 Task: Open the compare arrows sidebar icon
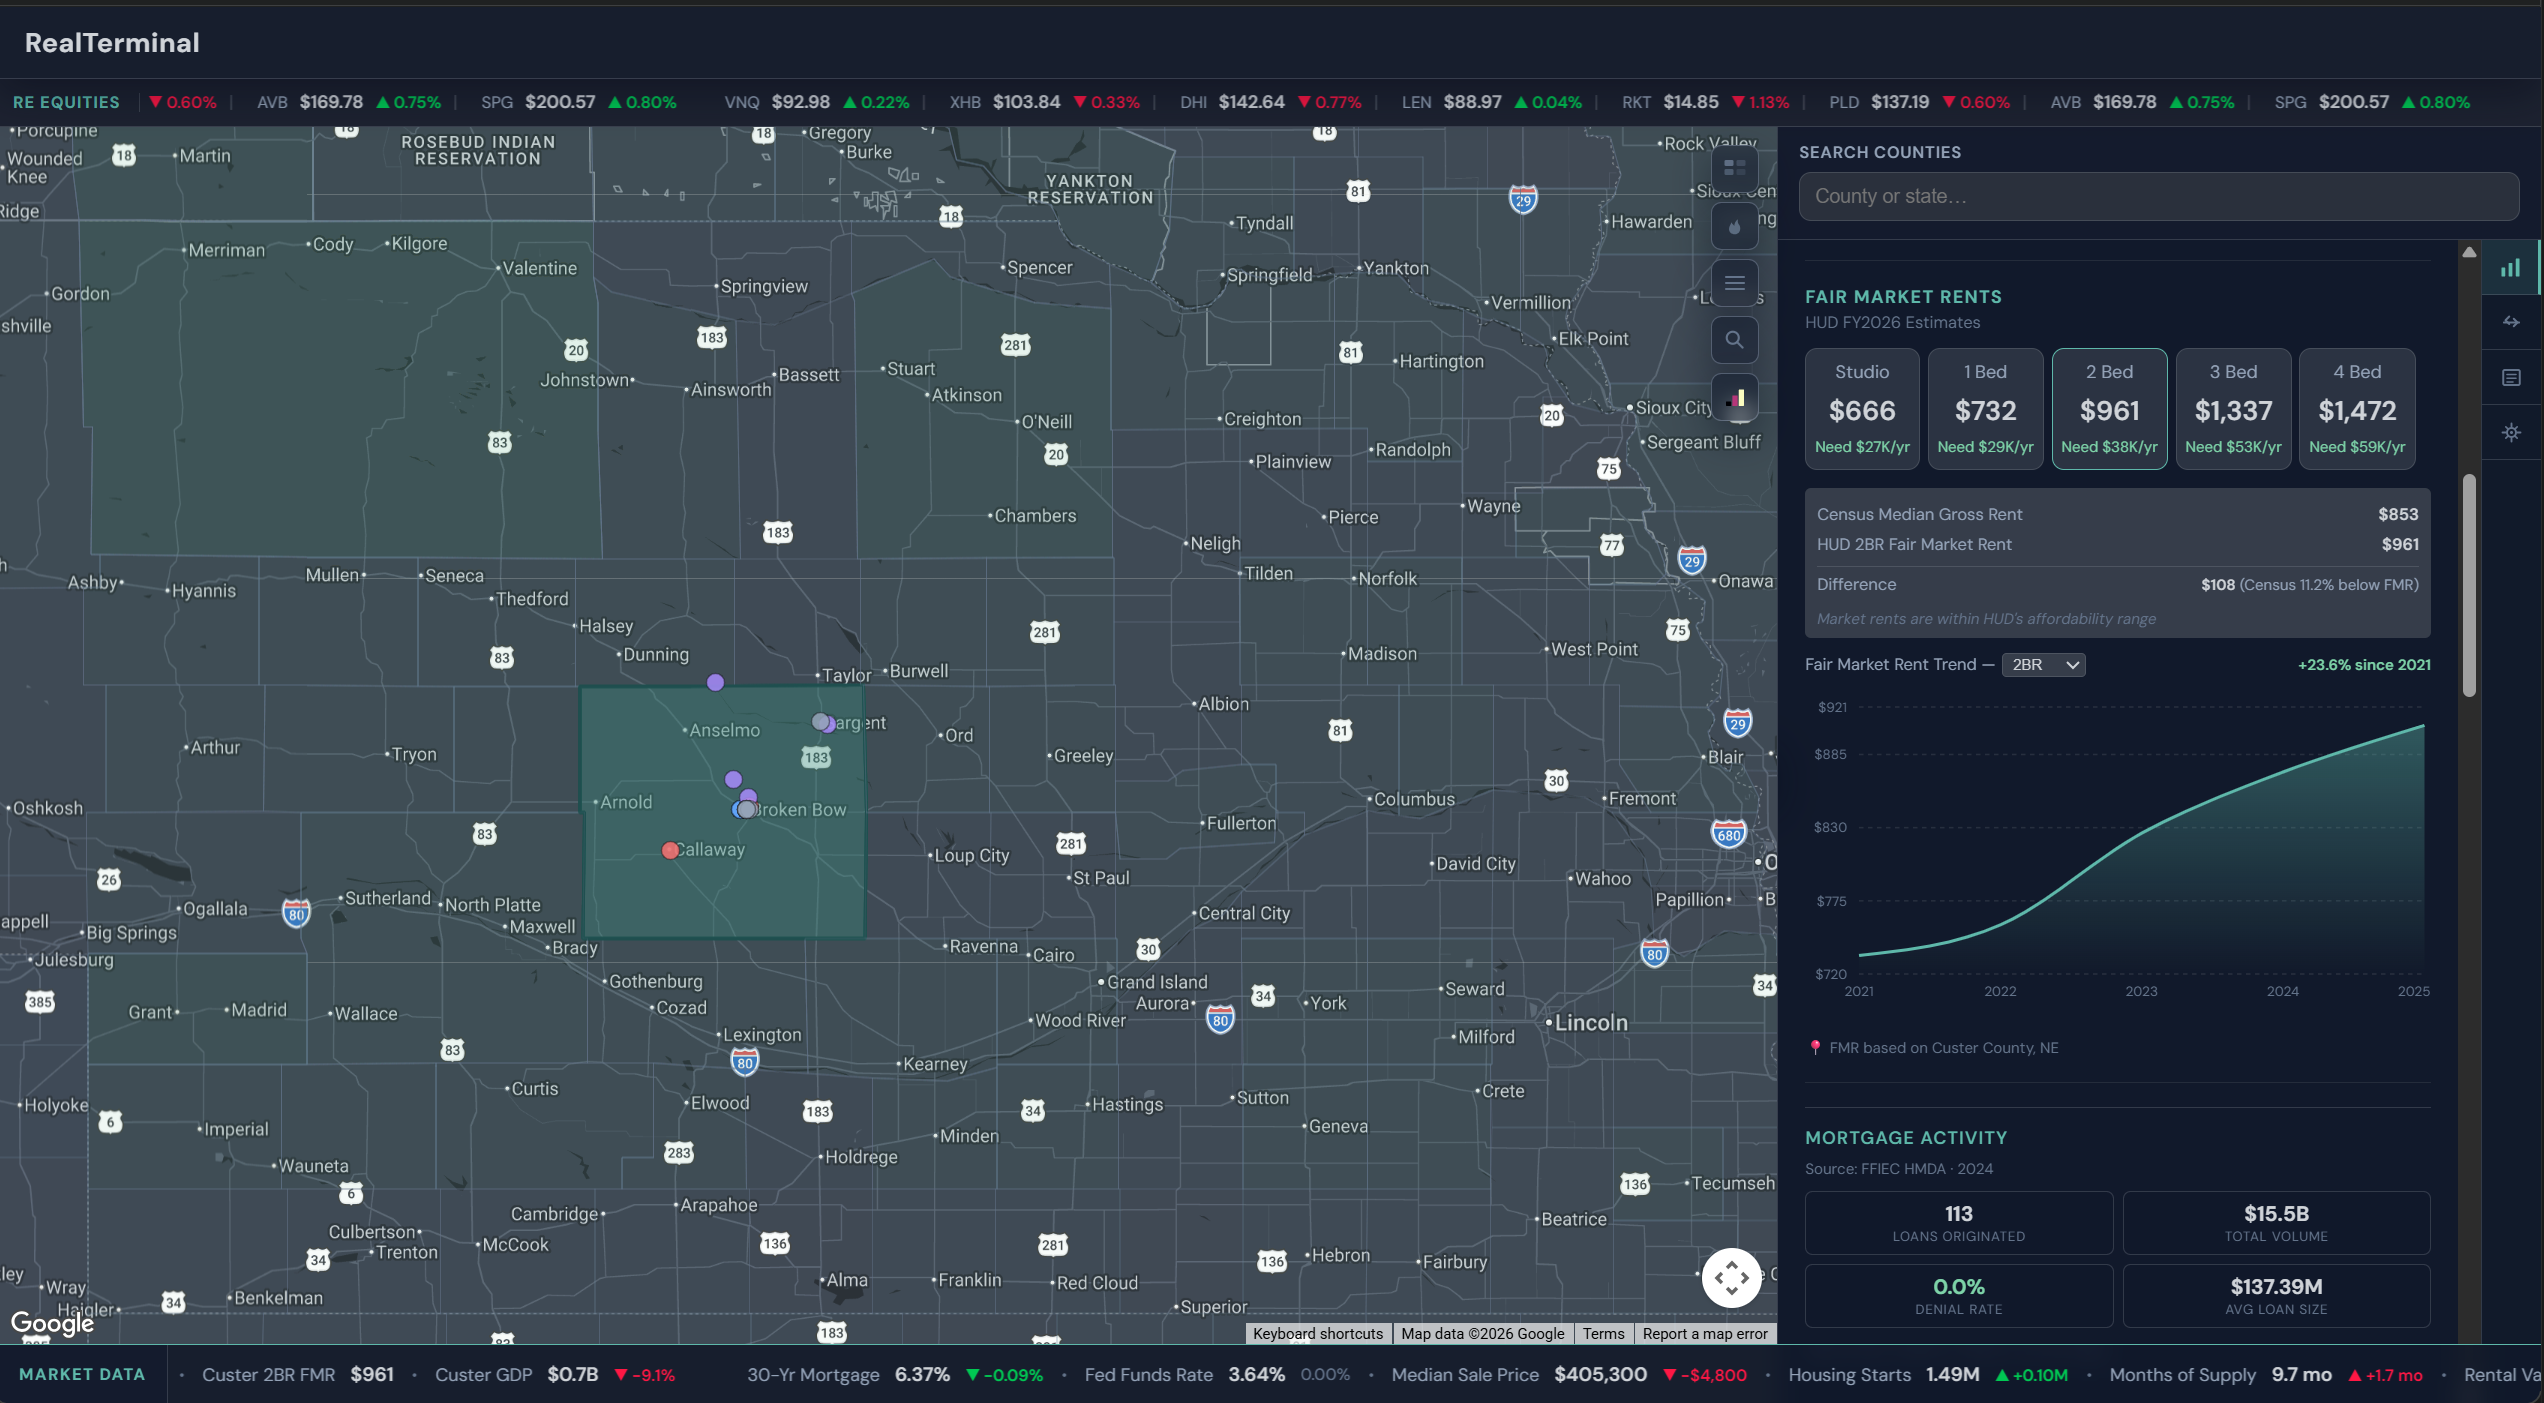coord(2510,322)
